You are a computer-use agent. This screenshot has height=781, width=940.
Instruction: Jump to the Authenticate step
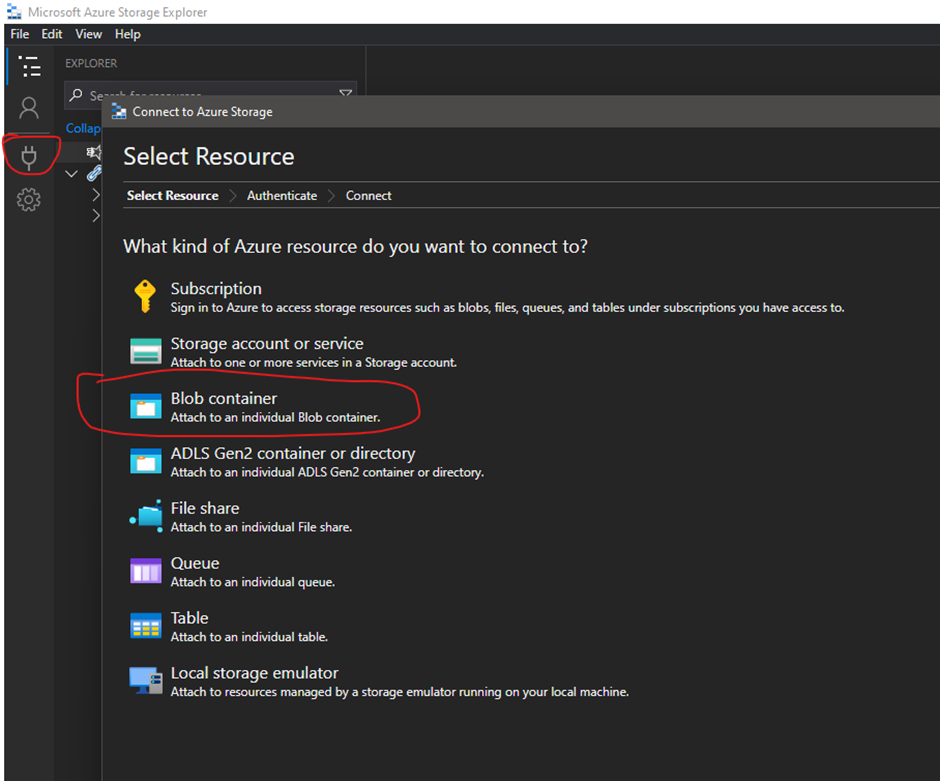click(x=282, y=195)
